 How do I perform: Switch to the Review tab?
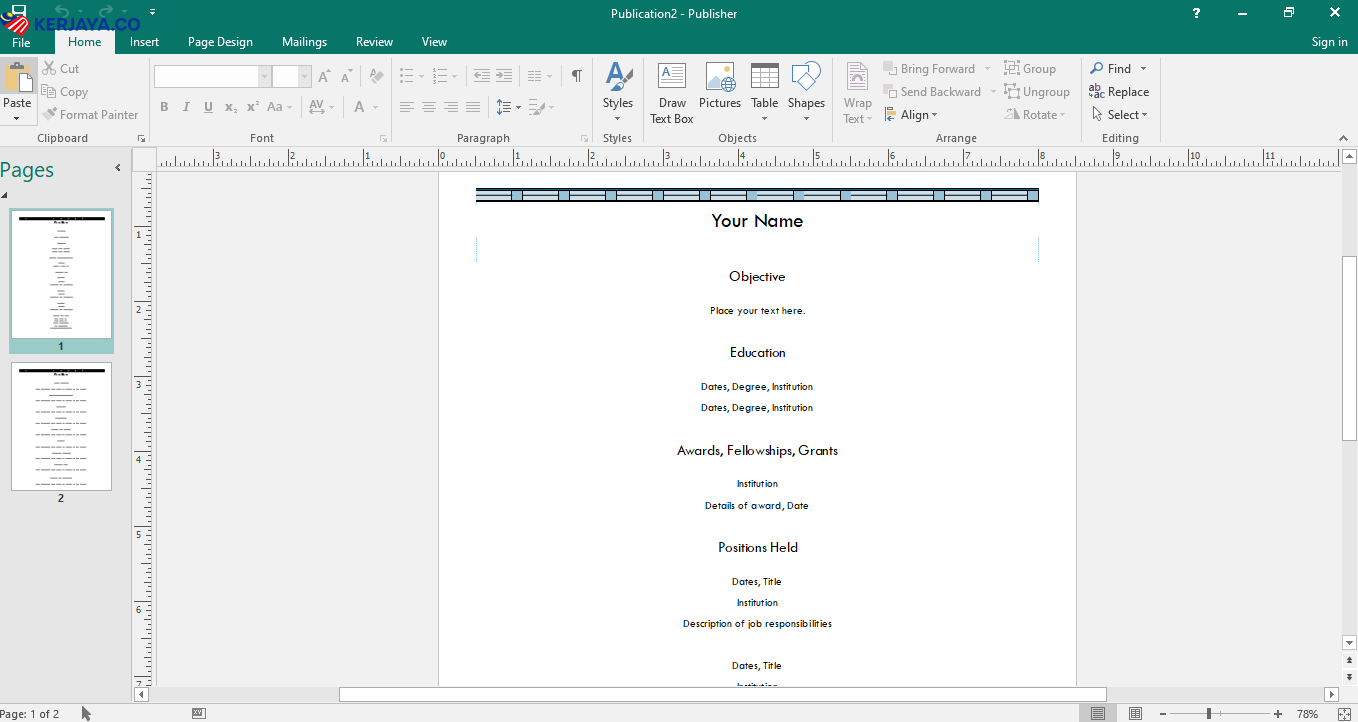click(x=374, y=42)
